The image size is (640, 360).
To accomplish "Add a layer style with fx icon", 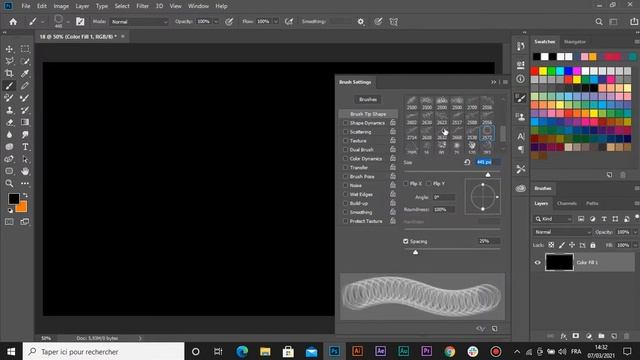I will point(563,336).
